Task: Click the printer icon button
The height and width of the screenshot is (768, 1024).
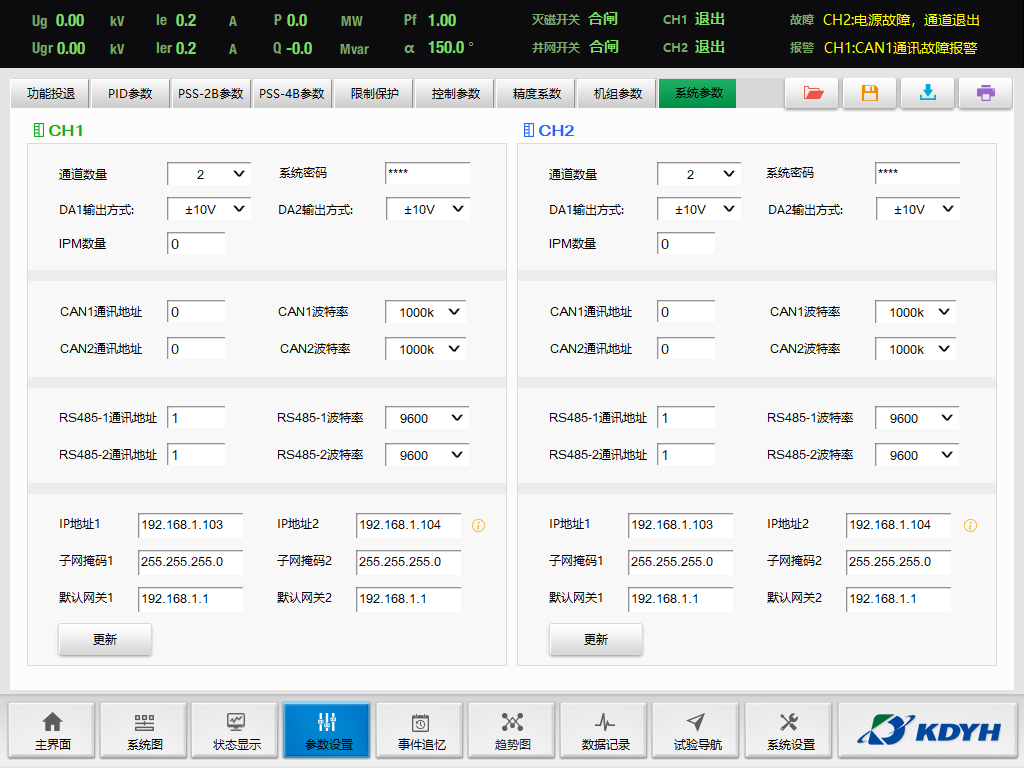Action: pos(985,93)
